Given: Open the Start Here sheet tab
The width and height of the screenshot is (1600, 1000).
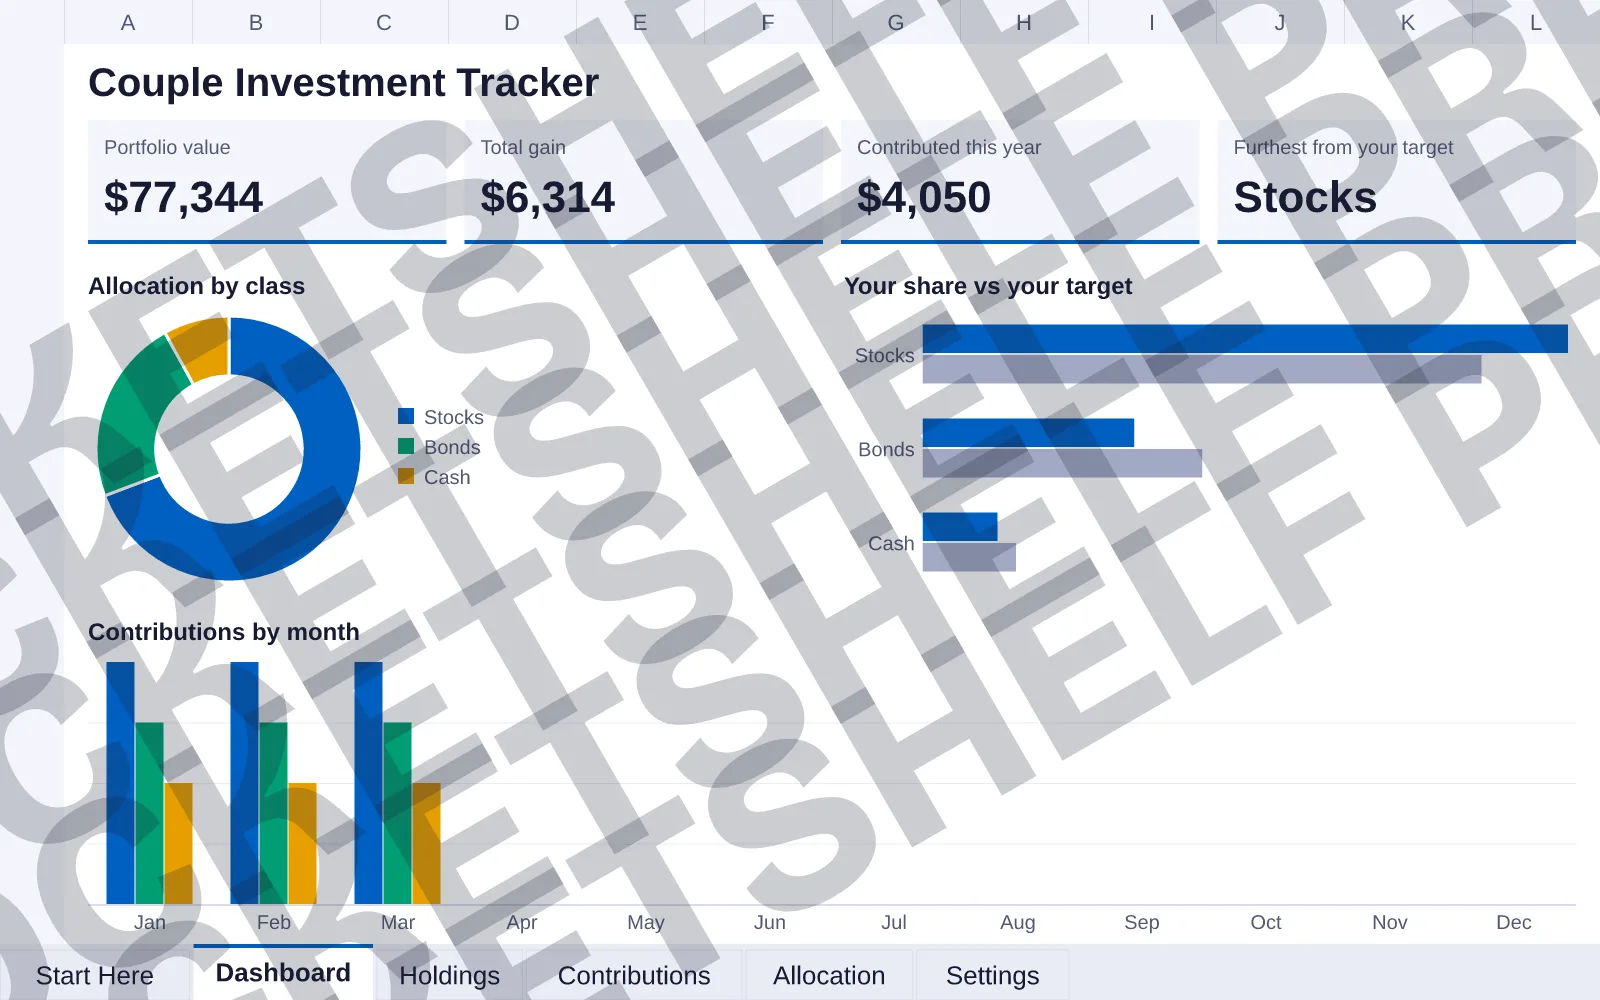Looking at the screenshot, I should pos(95,975).
